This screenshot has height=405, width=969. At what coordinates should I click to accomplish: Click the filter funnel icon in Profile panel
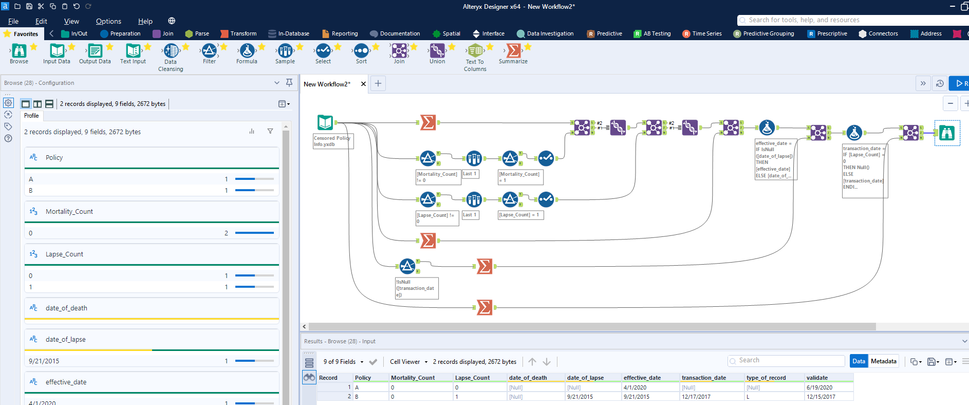tap(270, 131)
